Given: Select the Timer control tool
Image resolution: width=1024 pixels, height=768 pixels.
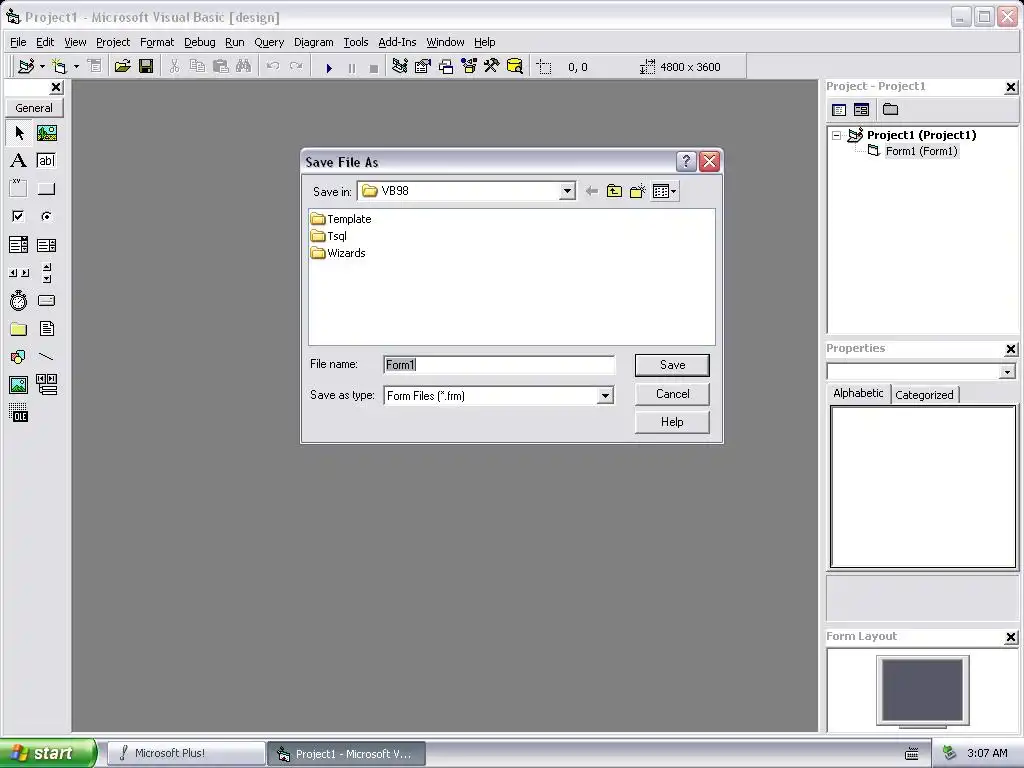Looking at the screenshot, I should click(19, 300).
